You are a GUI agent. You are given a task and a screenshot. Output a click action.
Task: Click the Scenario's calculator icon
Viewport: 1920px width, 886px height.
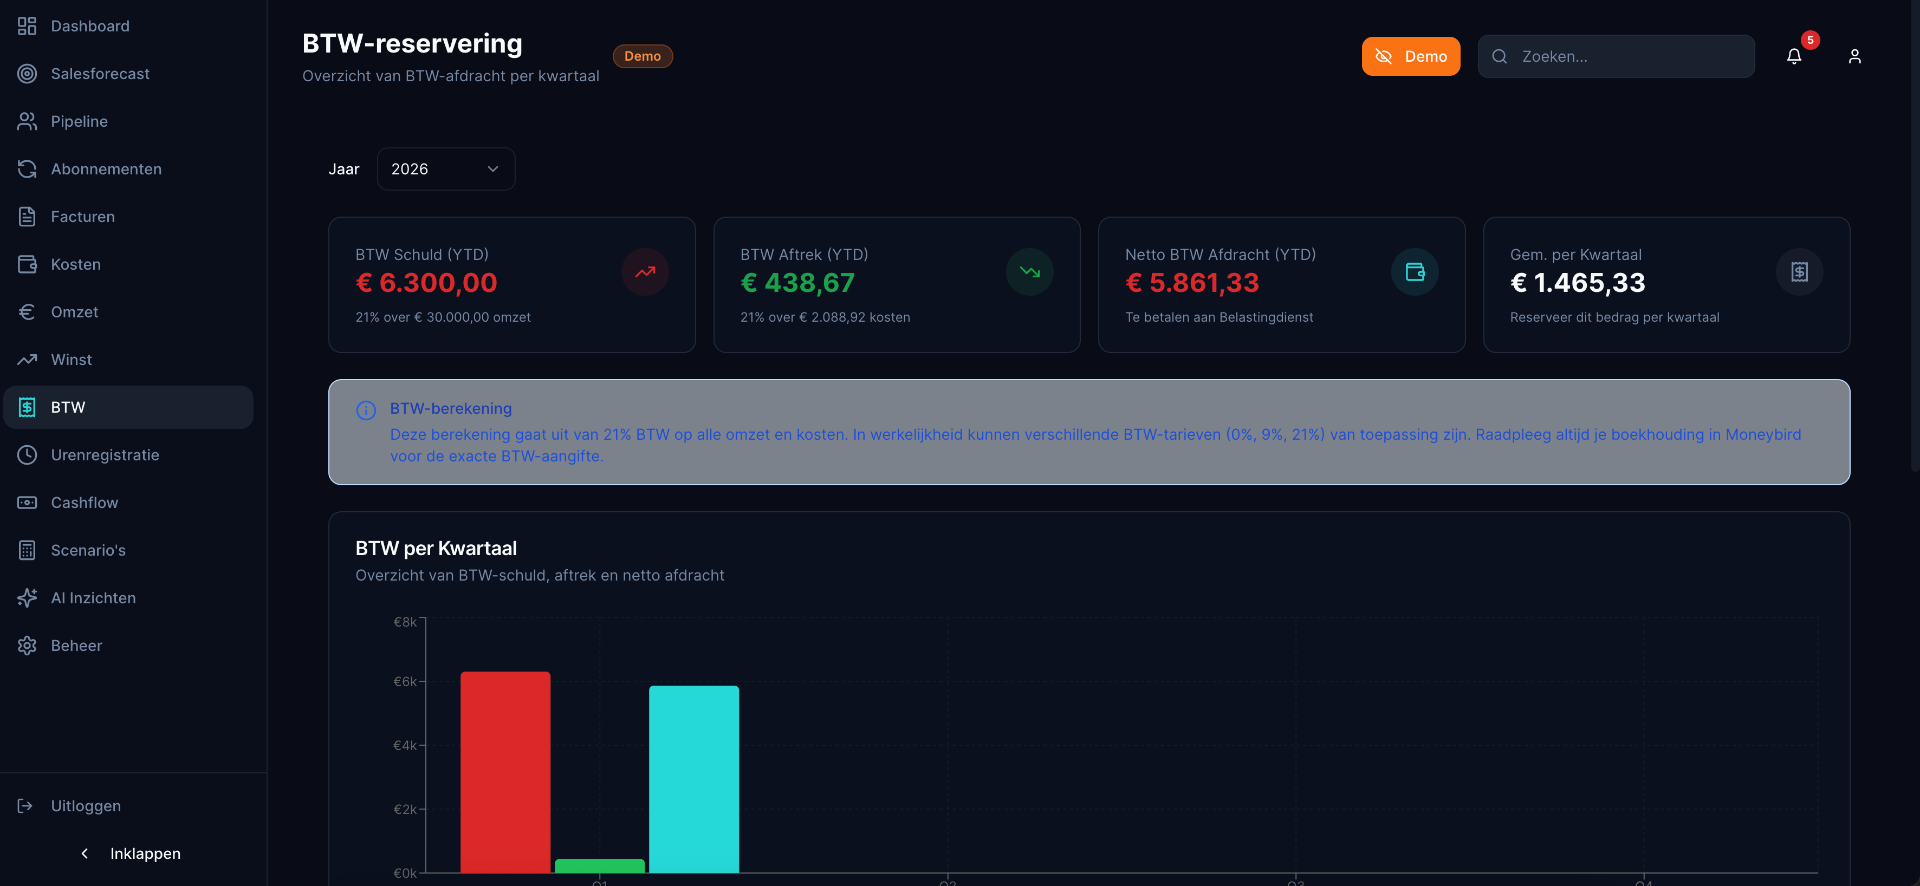click(x=27, y=551)
